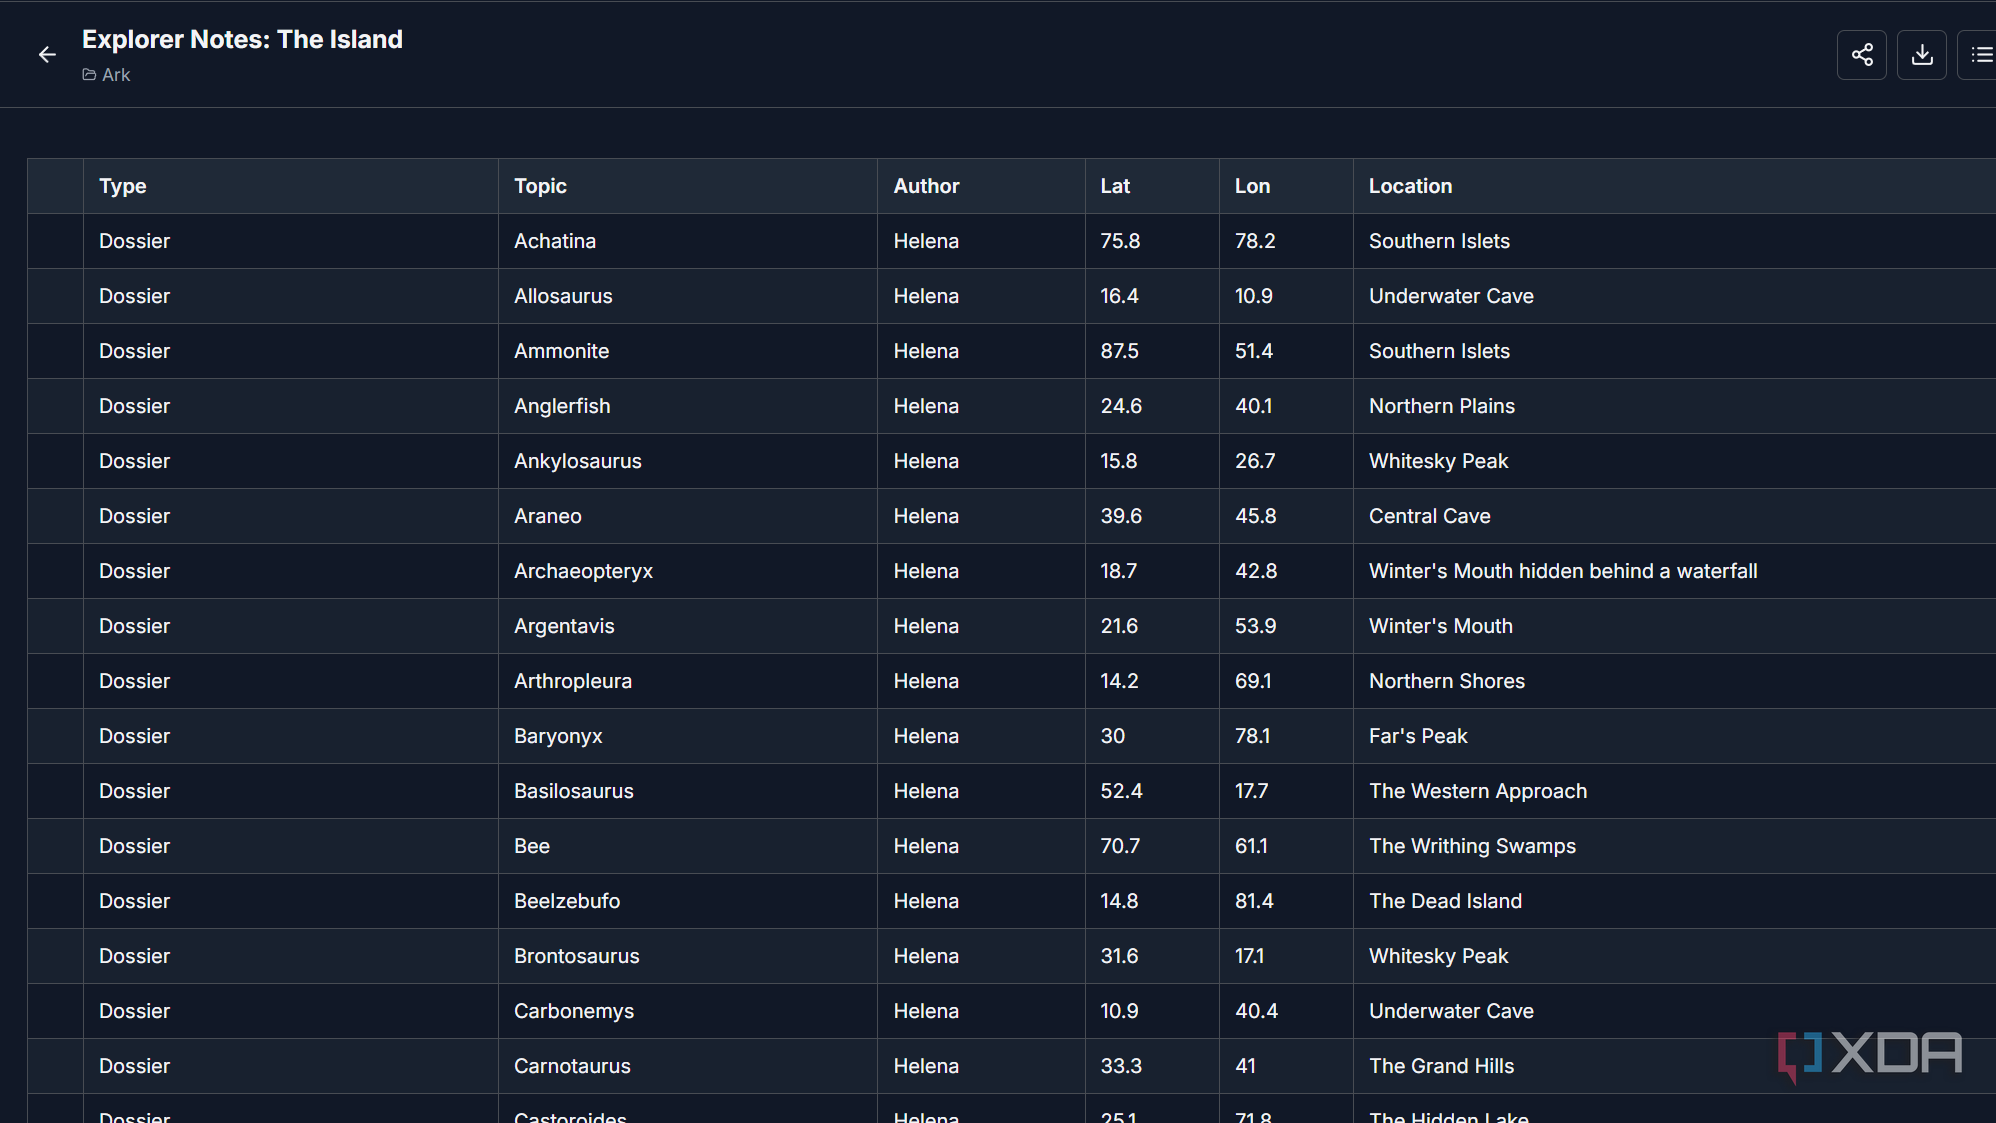Viewport: 1996px width, 1123px height.
Task: Click the Carbonemys topic cell
Action: 688,1011
